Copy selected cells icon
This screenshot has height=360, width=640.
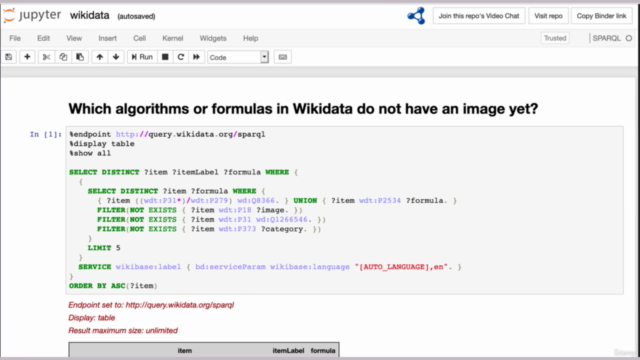63,57
